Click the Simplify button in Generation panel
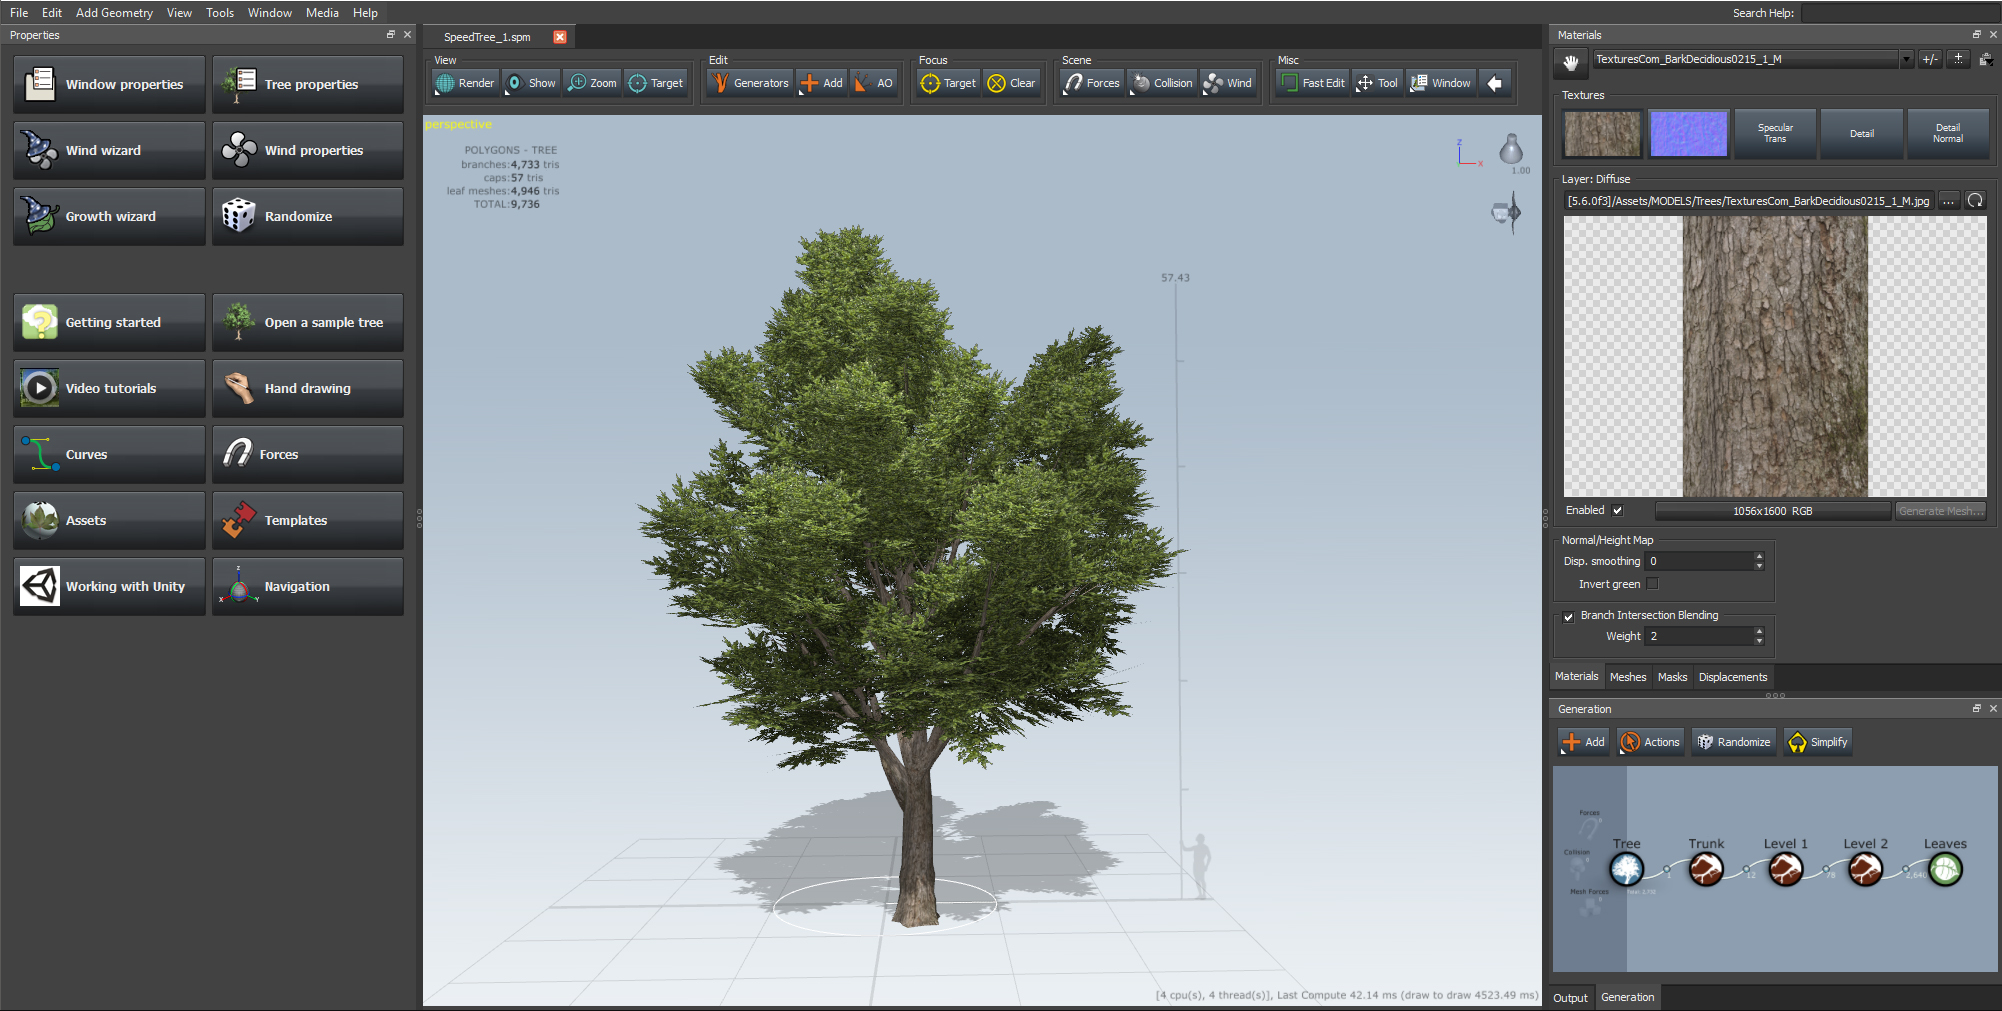This screenshot has height=1011, width=2002. click(x=1817, y=741)
